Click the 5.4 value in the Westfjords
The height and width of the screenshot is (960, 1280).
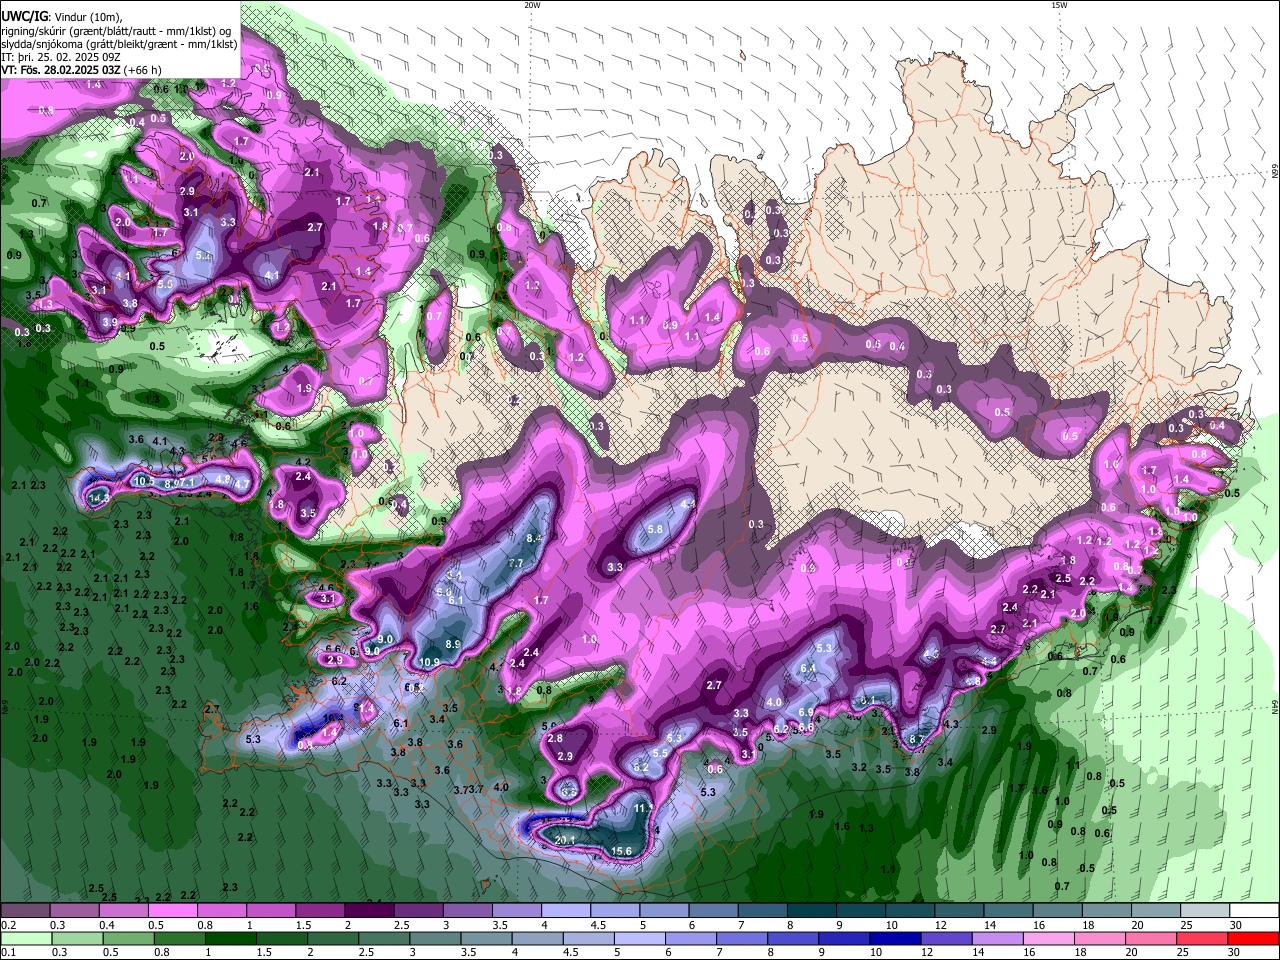tap(204, 256)
